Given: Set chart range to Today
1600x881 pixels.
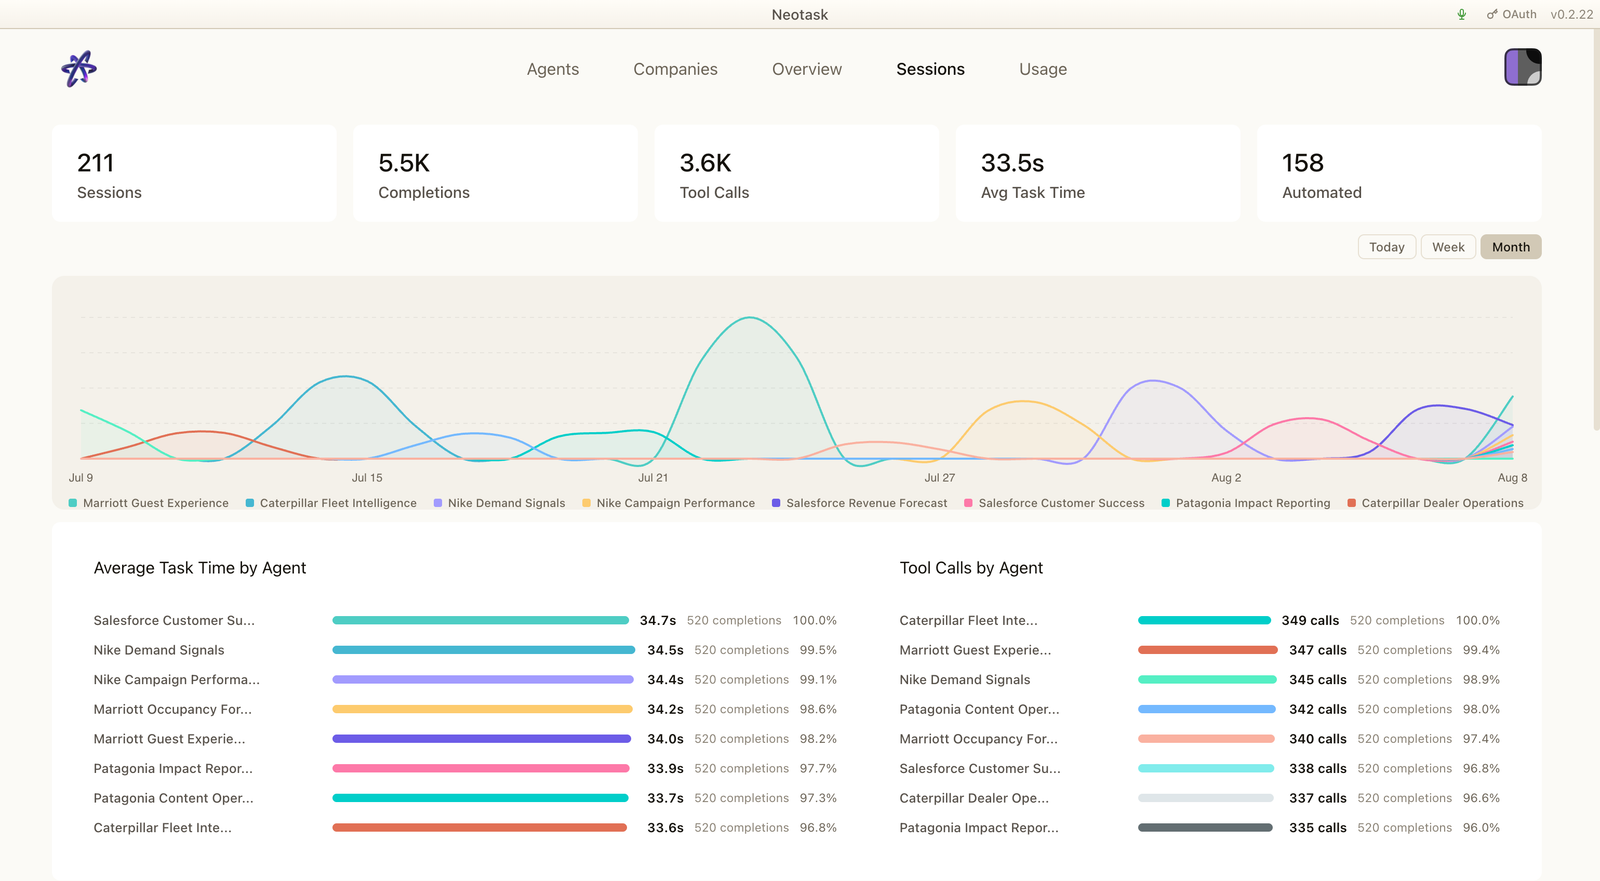Looking at the screenshot, I should (x=1387, y=247).
